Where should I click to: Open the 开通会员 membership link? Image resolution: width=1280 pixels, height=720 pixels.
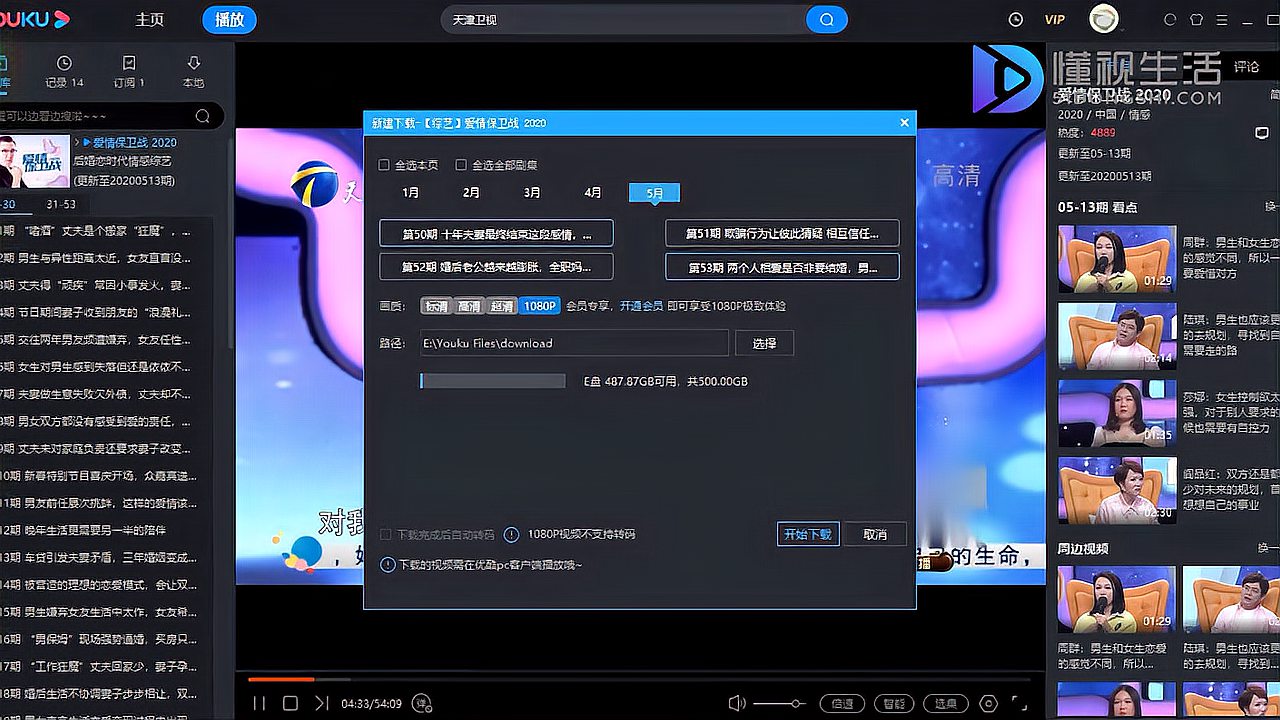point(641,306)
